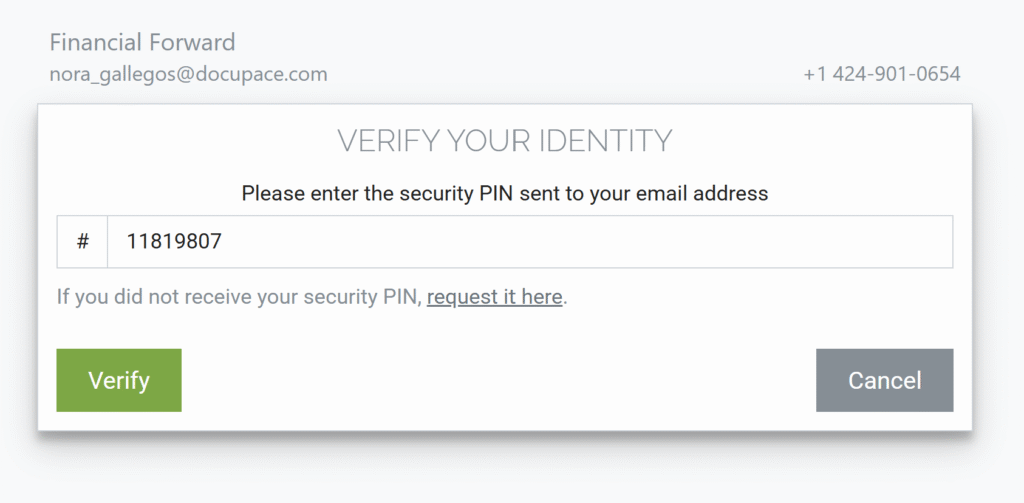This screenshot has height=503, width=1024.
Task: Click empty right end of PIN field
Action: pyautogui.click(x=880, y=242)
